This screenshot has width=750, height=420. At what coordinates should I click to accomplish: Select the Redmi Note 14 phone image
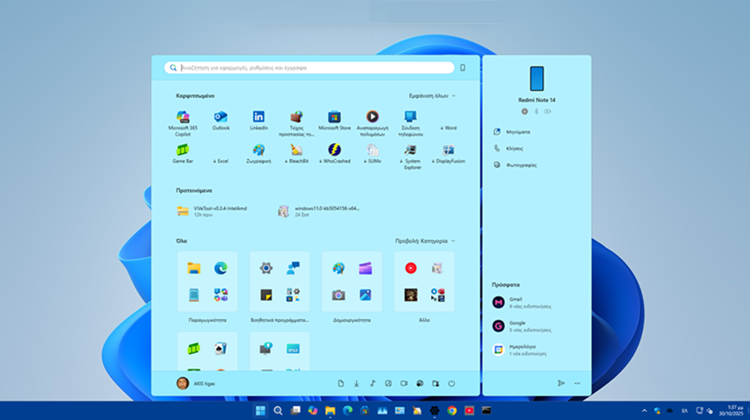pyautogui.click(x=537, y=78)
